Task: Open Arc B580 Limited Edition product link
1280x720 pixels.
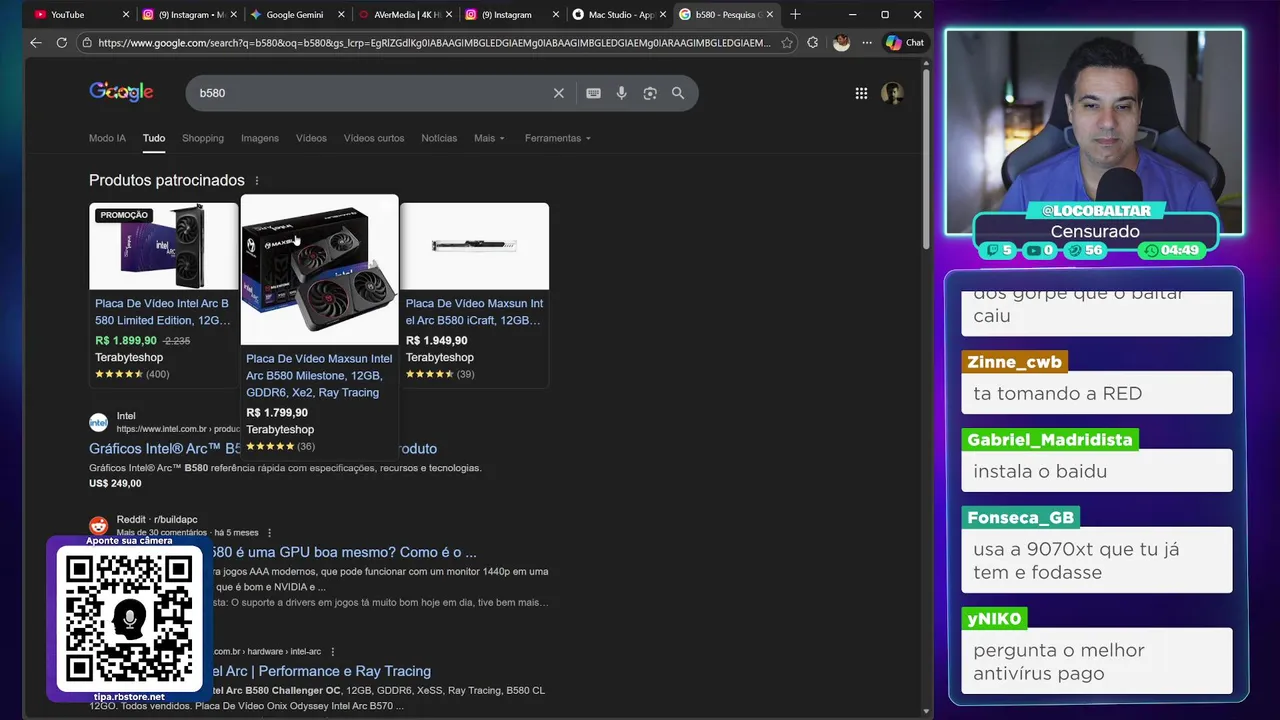Action: click(162, 312)
